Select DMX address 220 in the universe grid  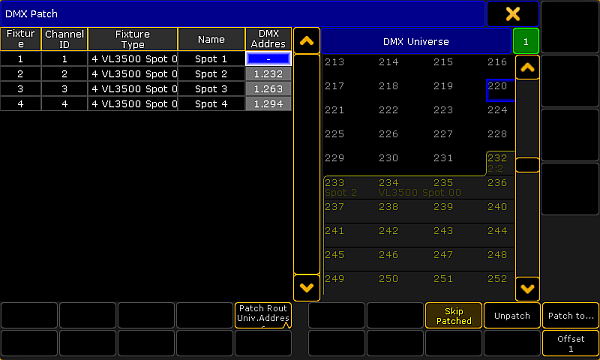500,90
